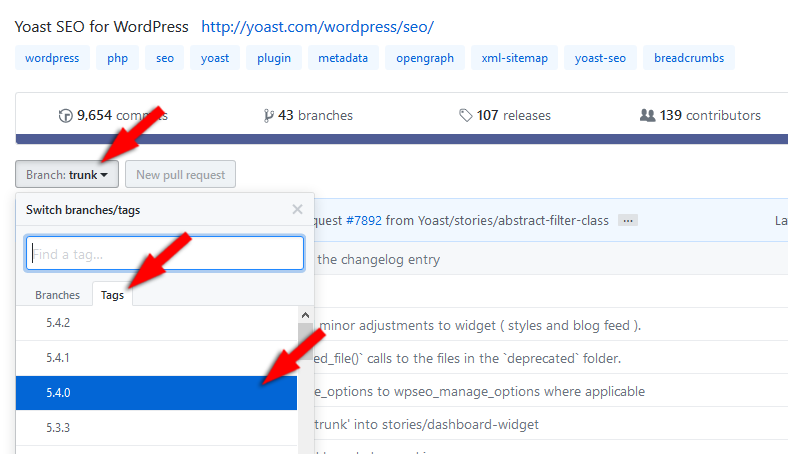Open the wpseo_manage_options commit message
Viewport: 788px width, 454px height.
coord(479,392)
